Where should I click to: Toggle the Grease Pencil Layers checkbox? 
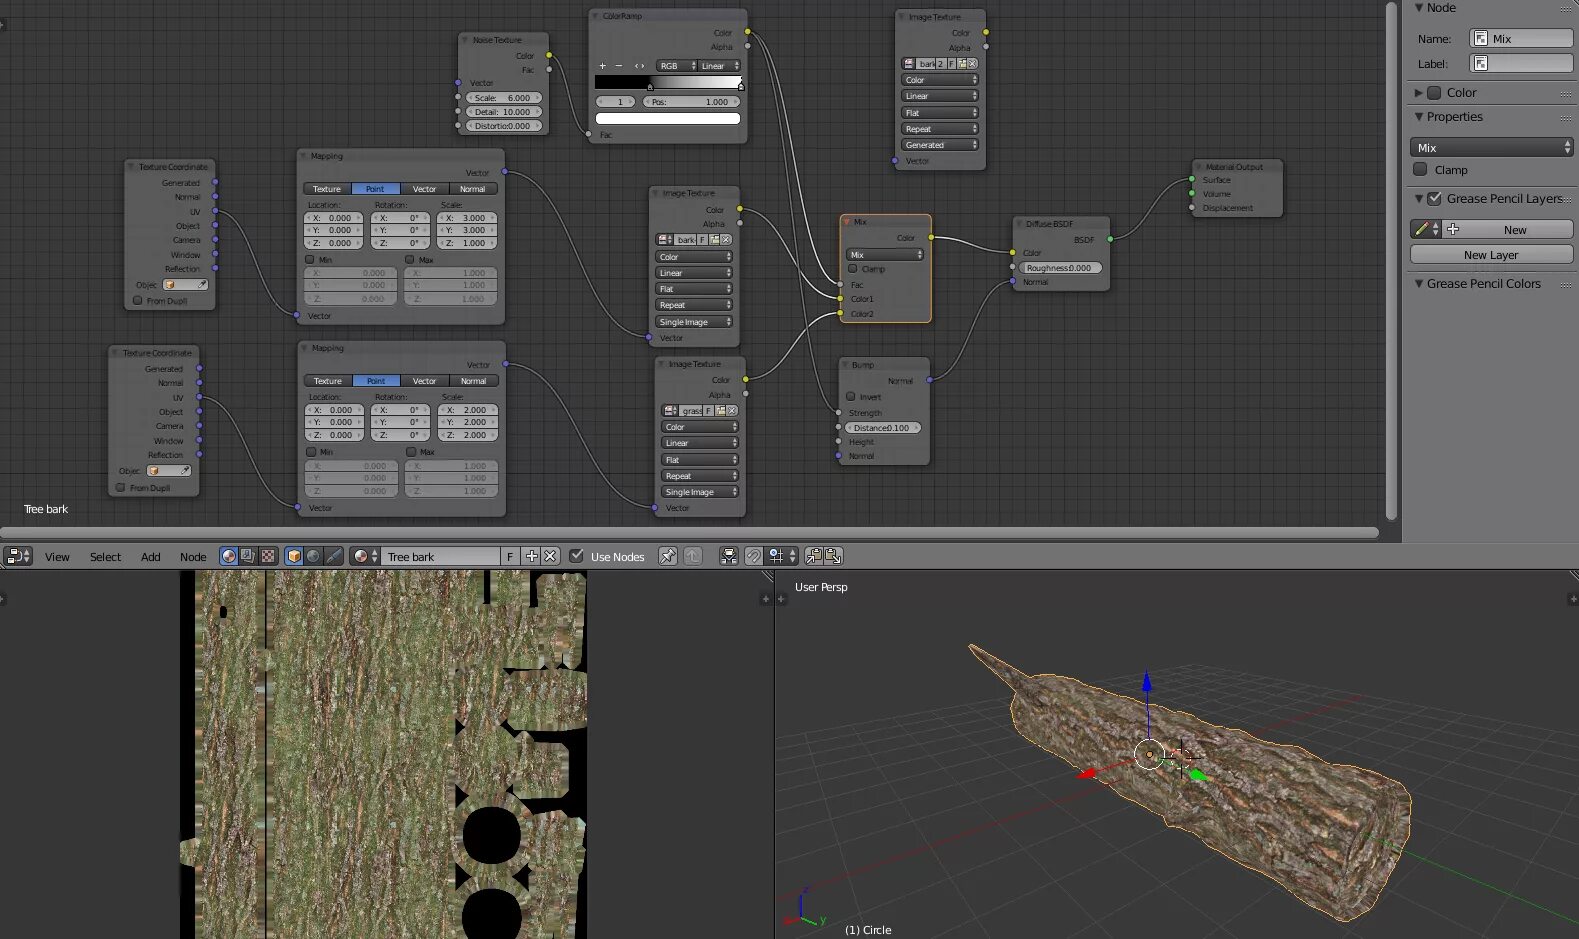[x=1434, y=198]
